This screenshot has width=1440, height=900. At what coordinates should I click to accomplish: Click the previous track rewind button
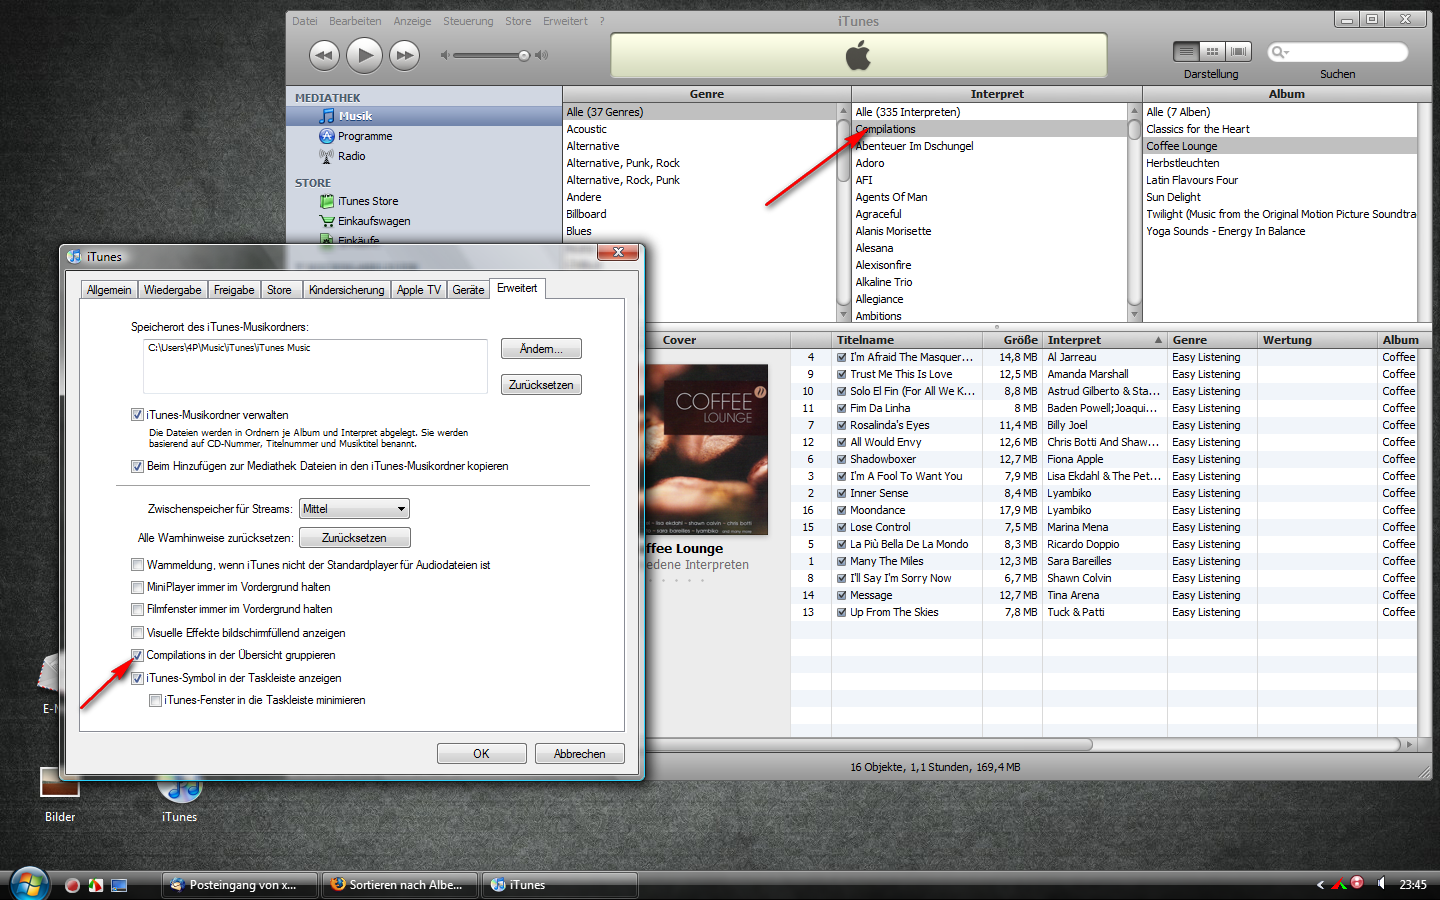[x=324, y=55]
